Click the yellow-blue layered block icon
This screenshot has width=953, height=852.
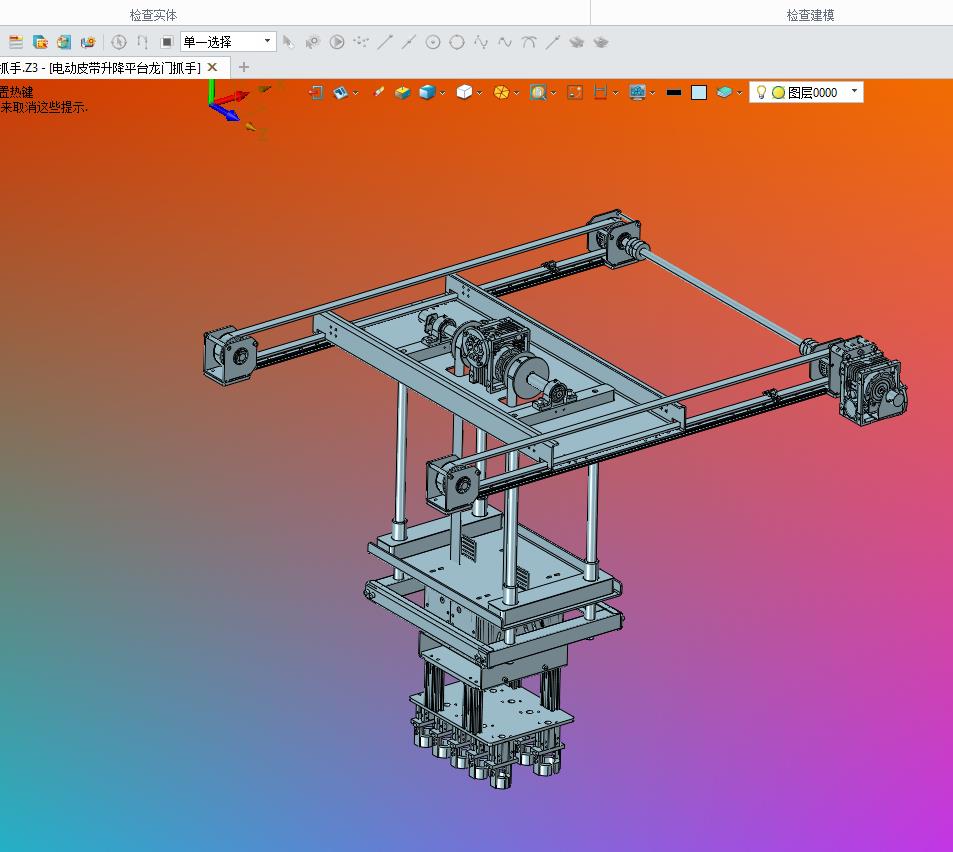point(402,92)
